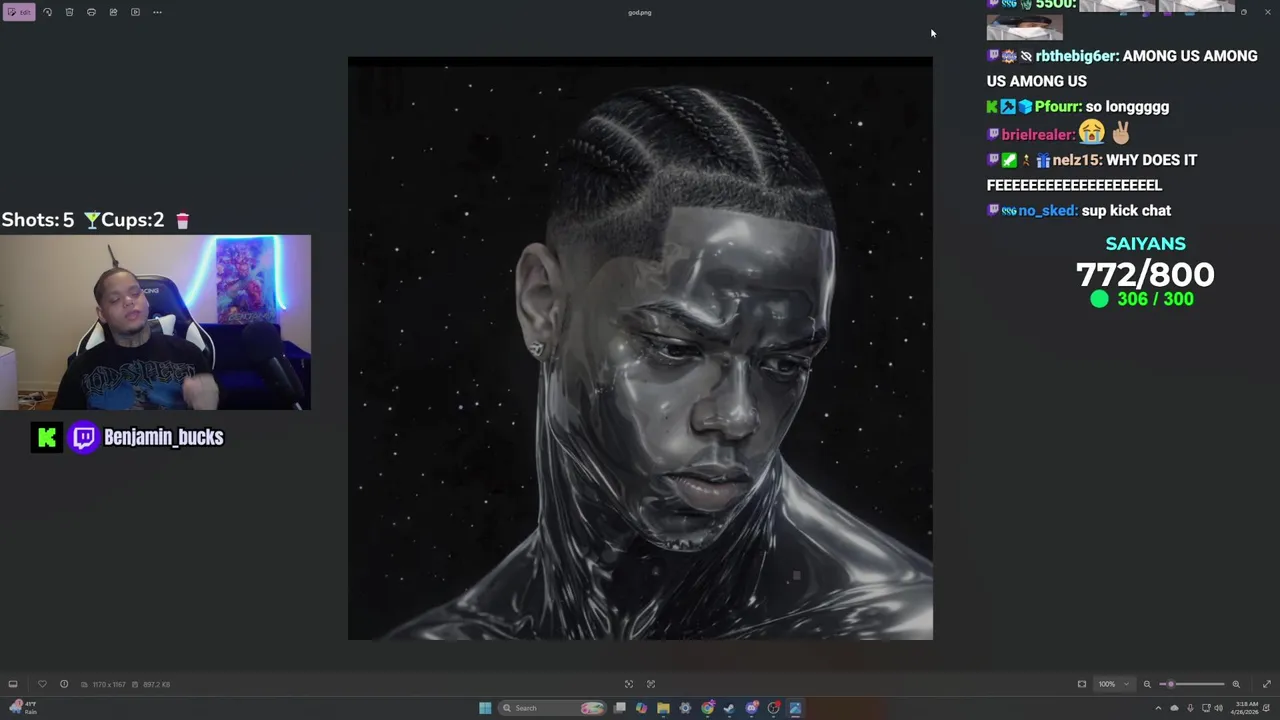Click the god.png file name title

click(x=640, y=13)
